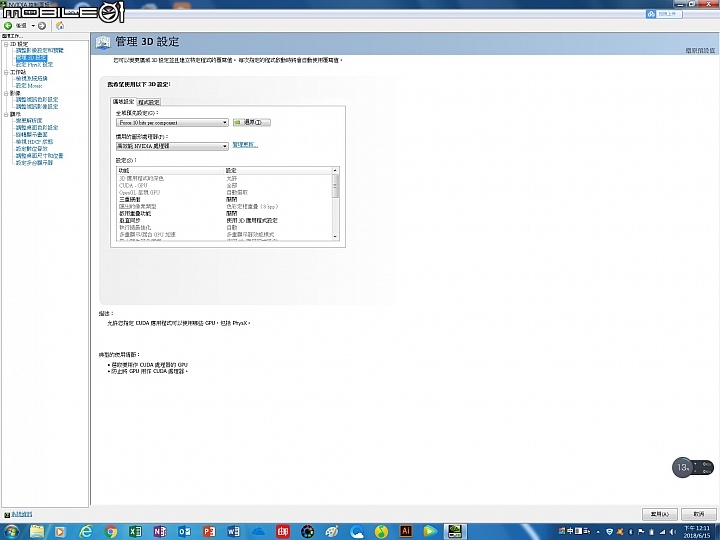Screen dimensions: 720x540
Task: Go forward with the grey arrow
Action: [42, 26]
